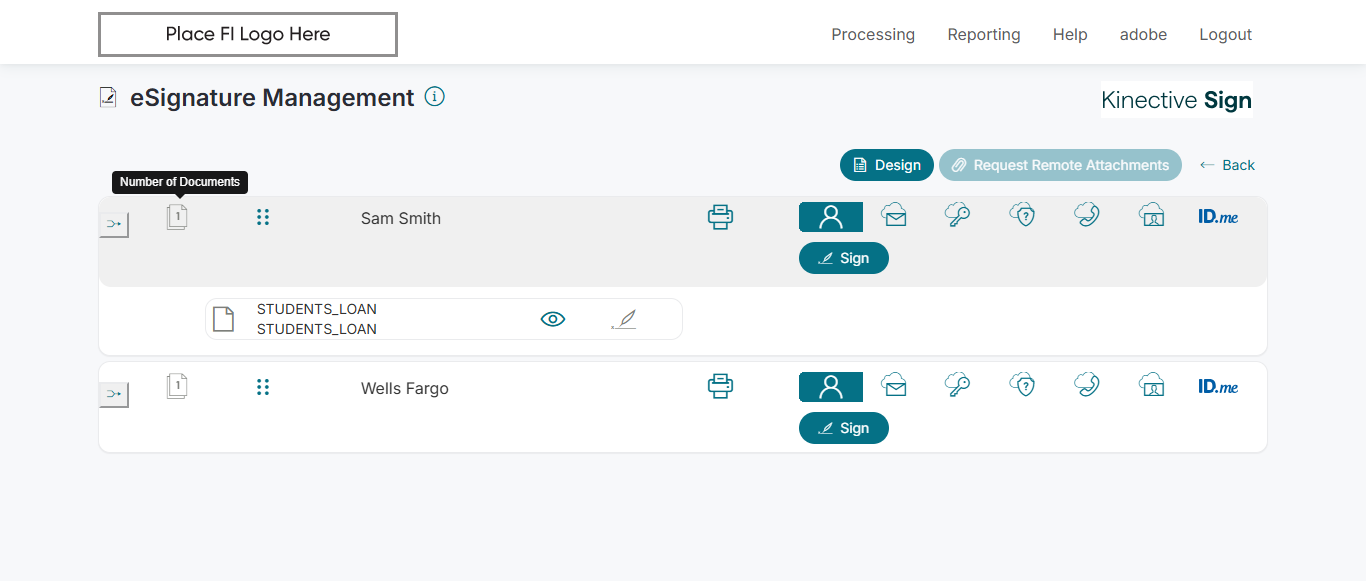Grab the drag handle dots for Wells Fargo

[263, 387]
